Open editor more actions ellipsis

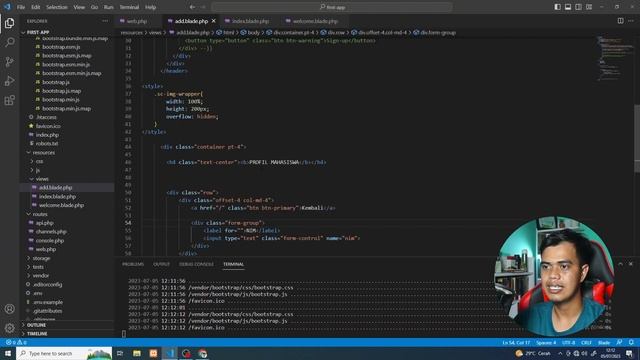tap(631, 21)
